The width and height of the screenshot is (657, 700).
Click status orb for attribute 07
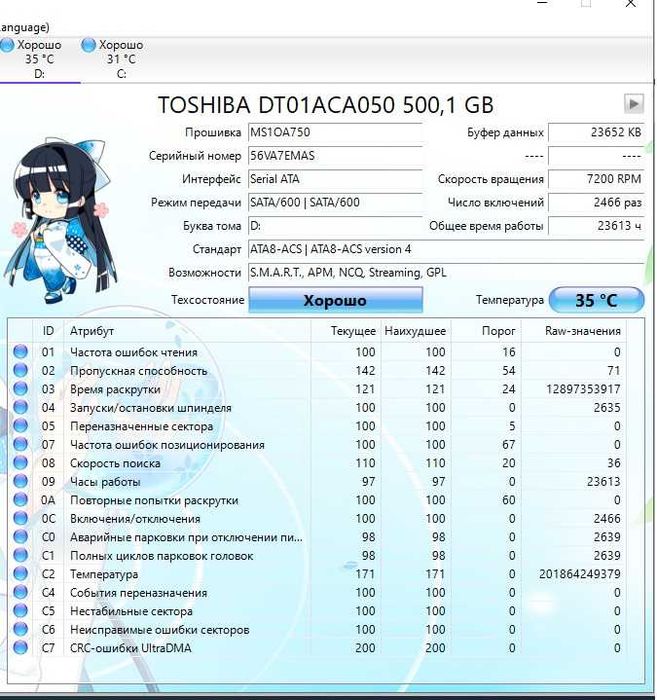[x=20, y=445]
